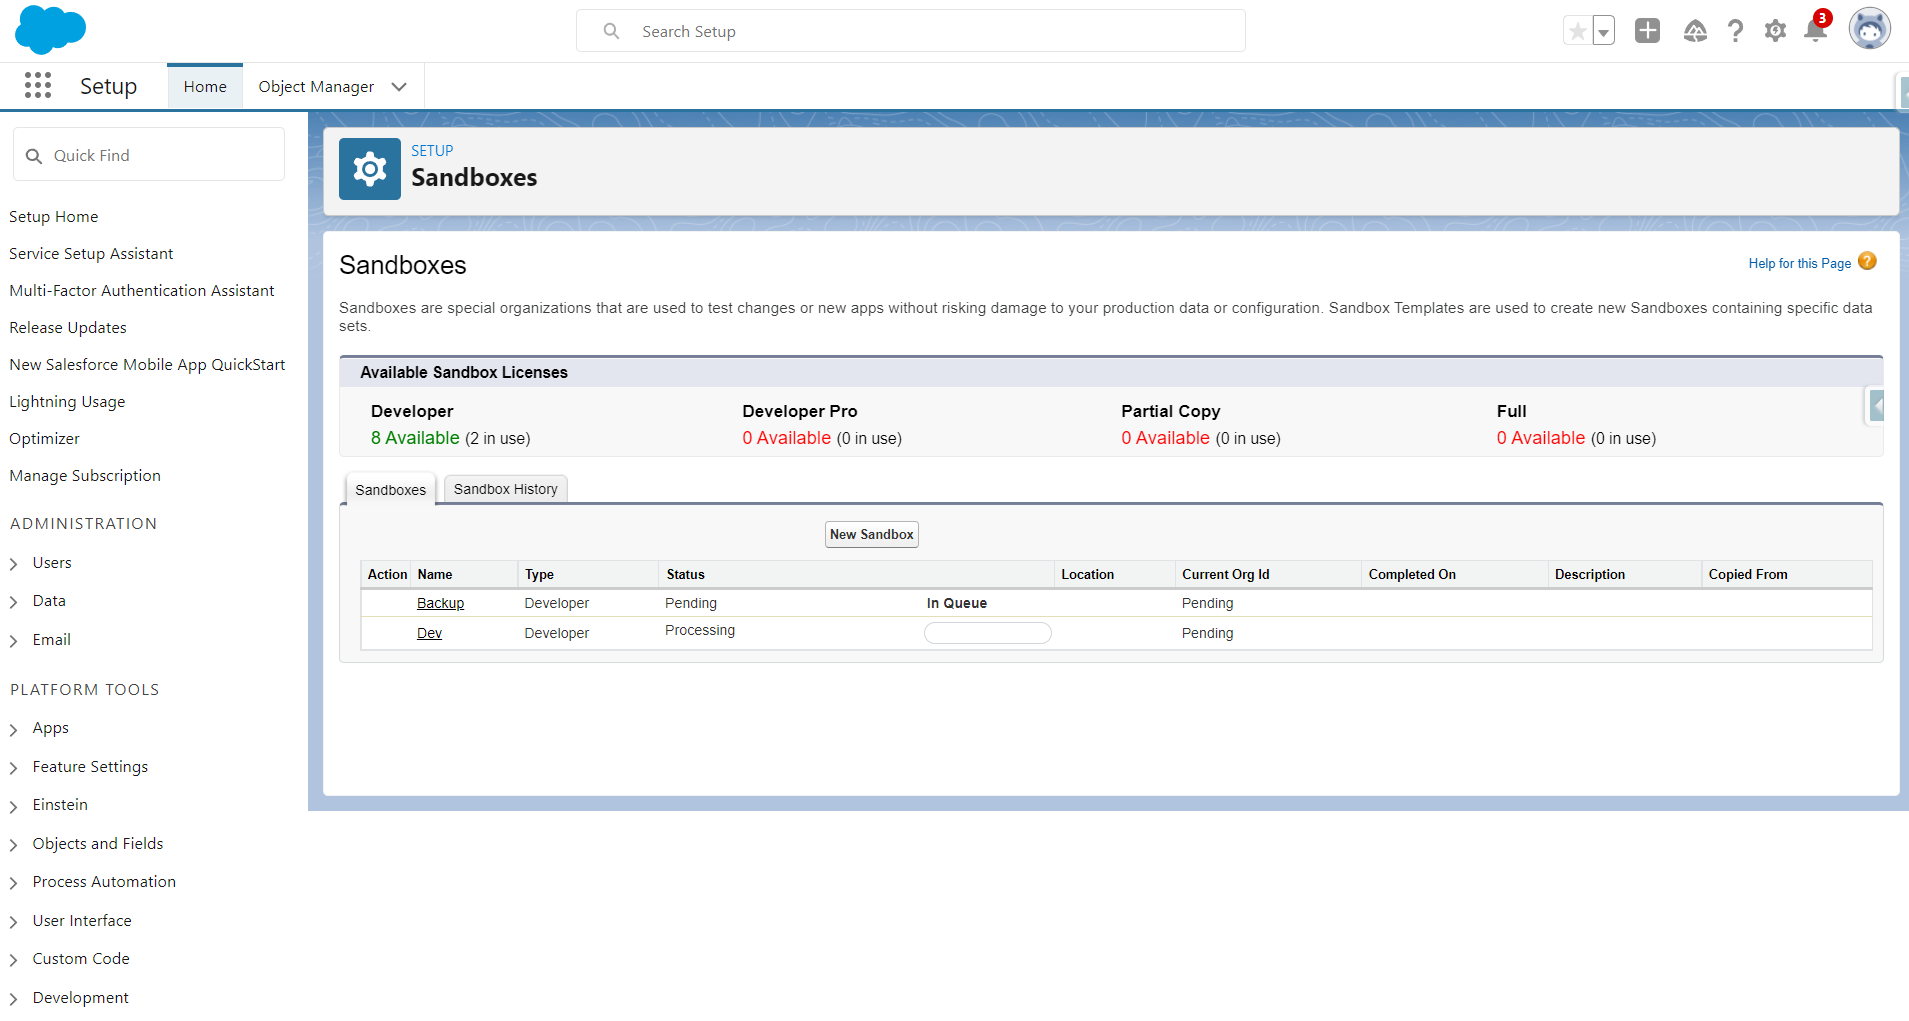
Task: Focus the Quick Find input
Action: click(149, 155)
